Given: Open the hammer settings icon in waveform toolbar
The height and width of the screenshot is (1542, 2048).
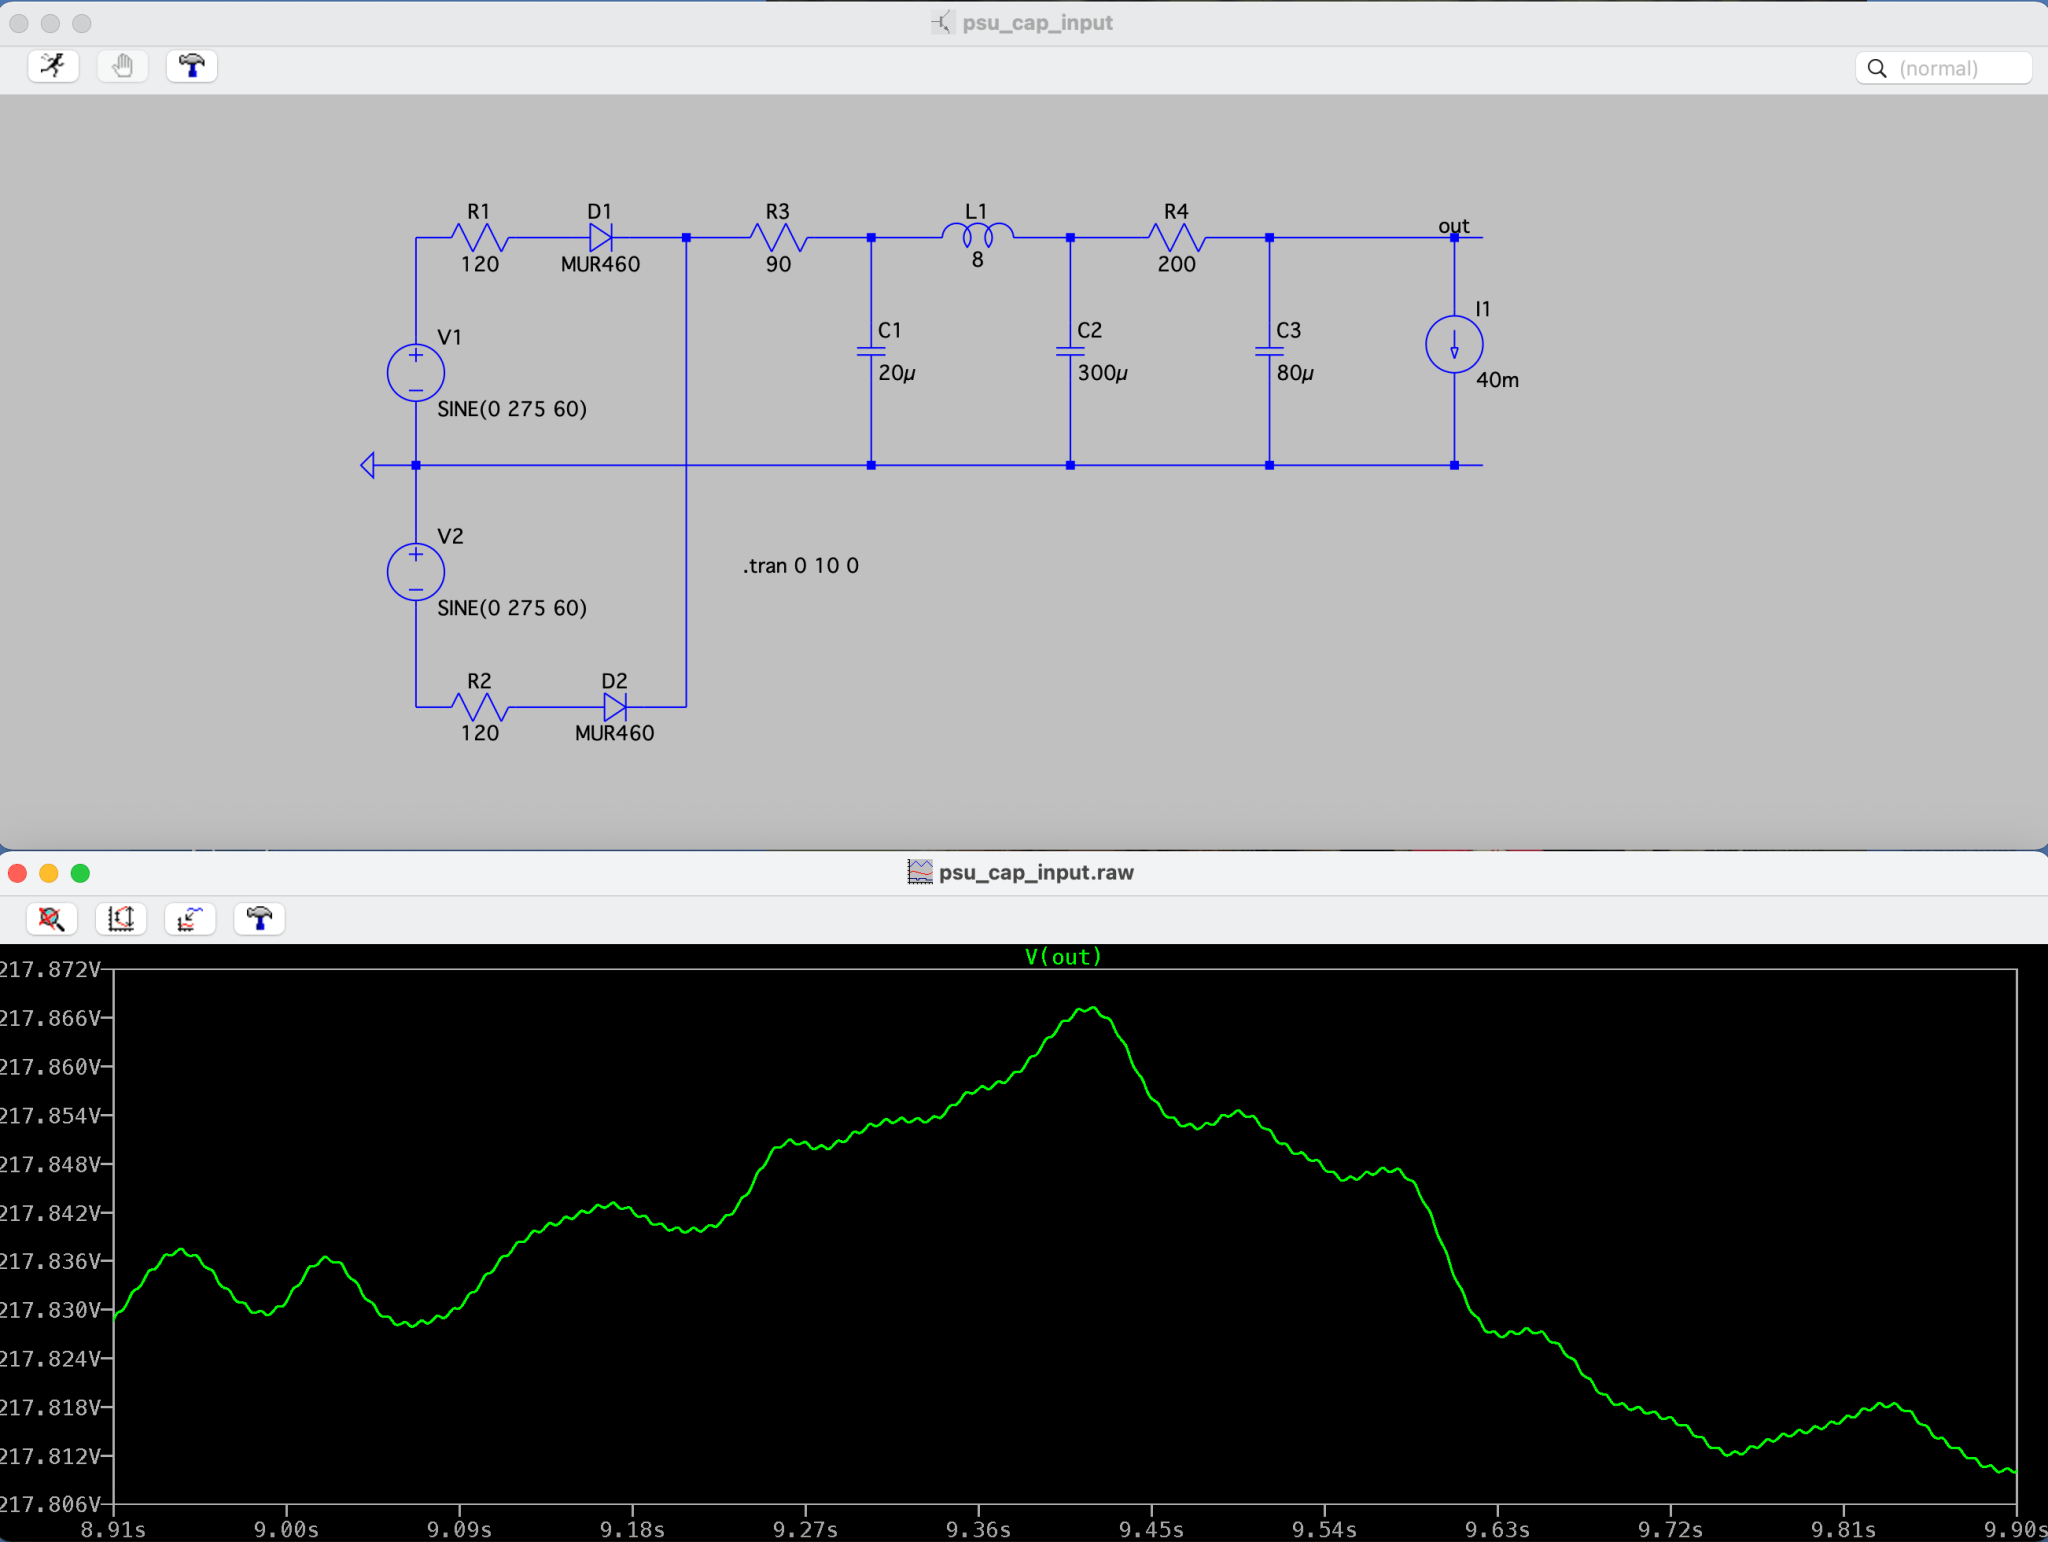Looking at the screenshot, I should 259,918.
